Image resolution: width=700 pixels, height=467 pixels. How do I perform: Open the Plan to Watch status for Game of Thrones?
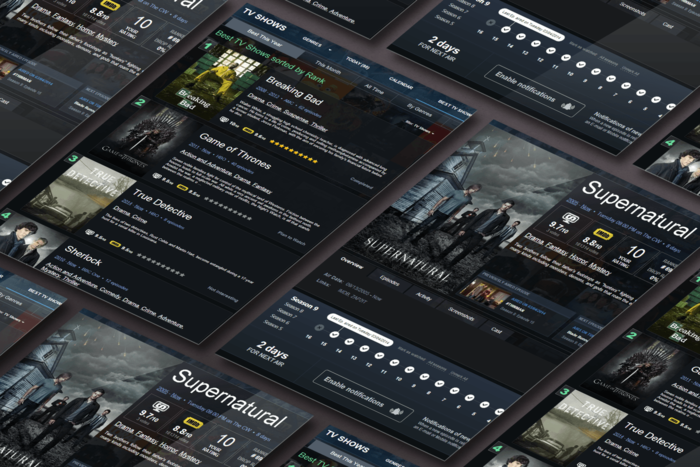pyautogui.click(x=291, y=239)
